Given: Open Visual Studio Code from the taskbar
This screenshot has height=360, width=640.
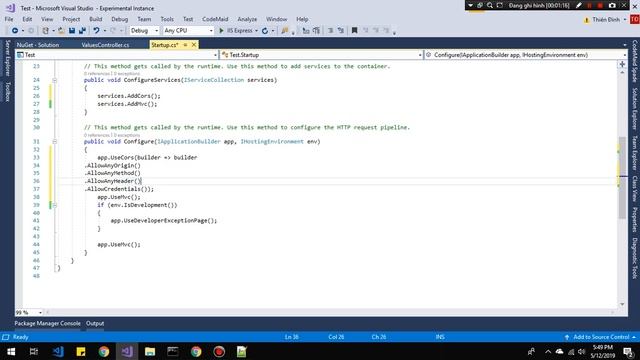Looking at the screenshot, I should click(x=58, y=351).
